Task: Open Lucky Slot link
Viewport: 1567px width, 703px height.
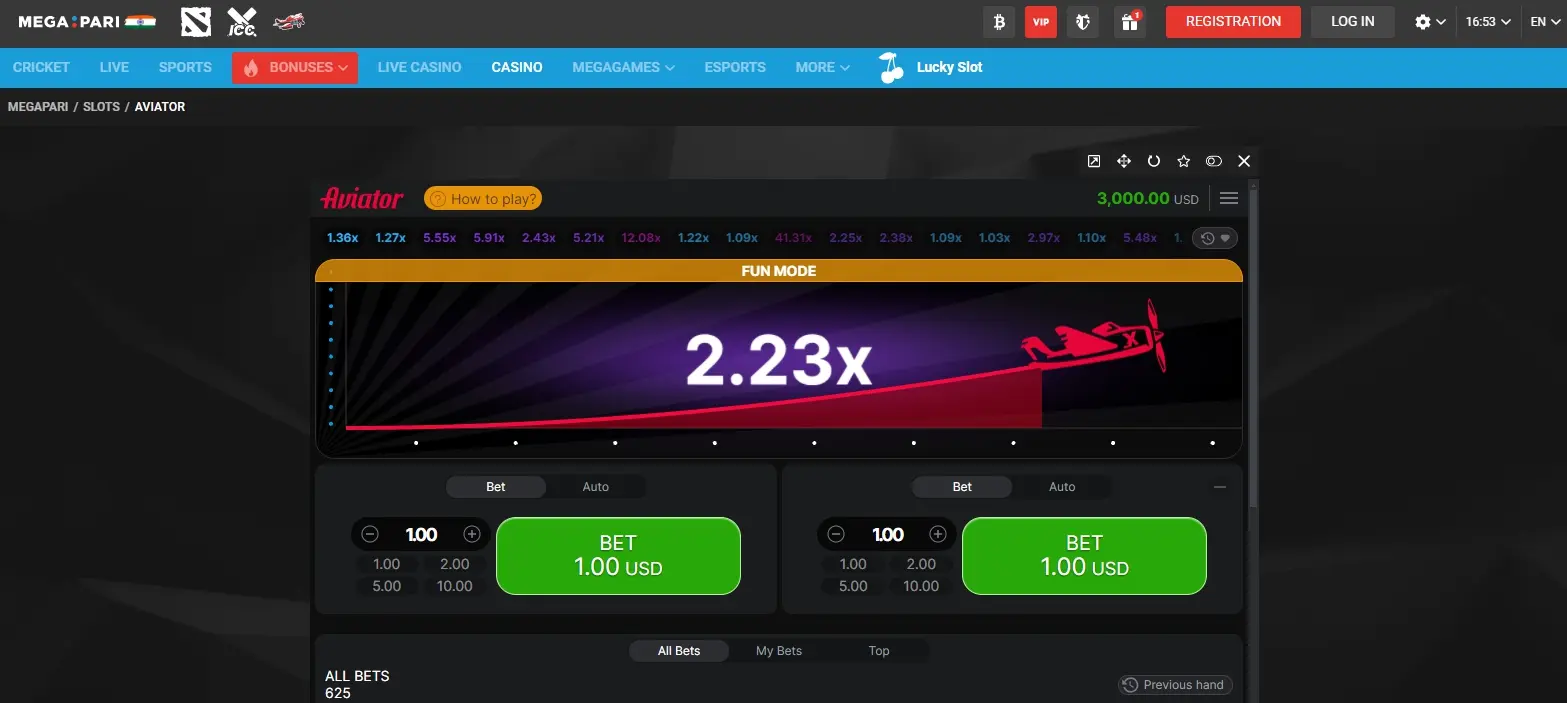Action: (x=949, y=67)
